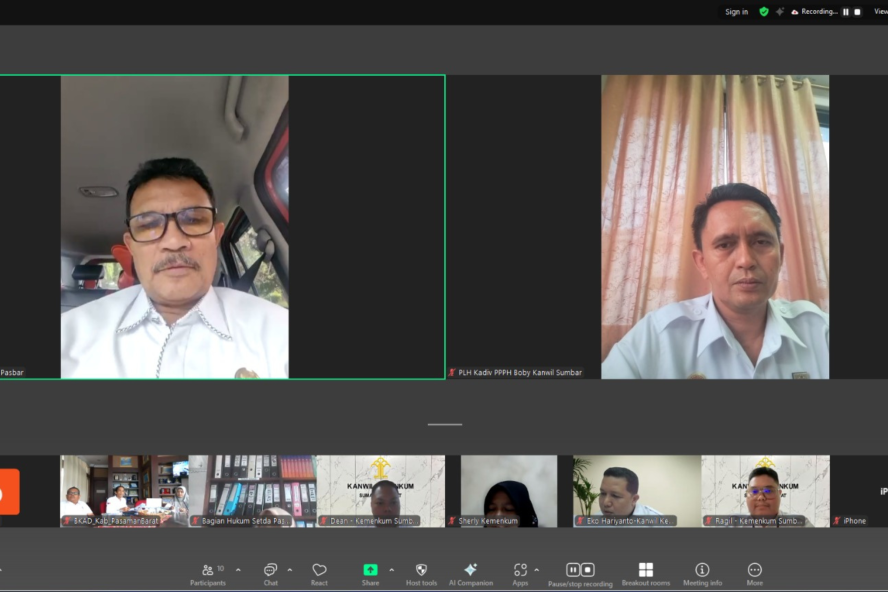Click the green encryption shield icon
The image size is (888, 592).
(x=764, y=12)
